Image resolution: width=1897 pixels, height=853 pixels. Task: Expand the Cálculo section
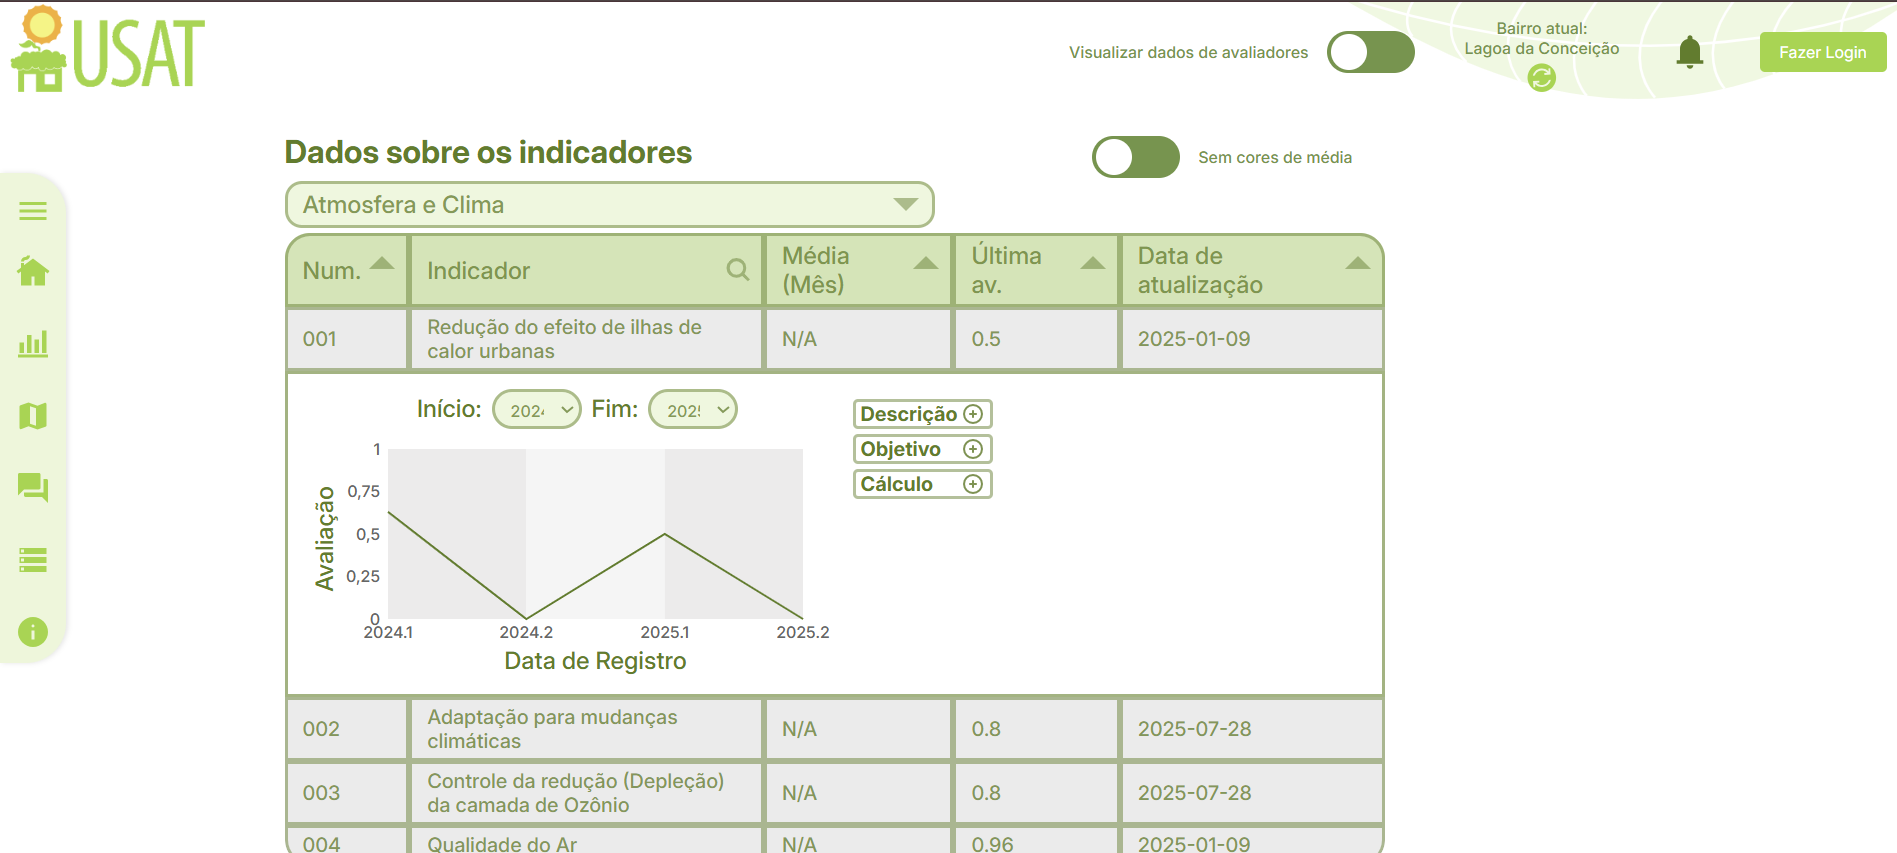(922, 484)
